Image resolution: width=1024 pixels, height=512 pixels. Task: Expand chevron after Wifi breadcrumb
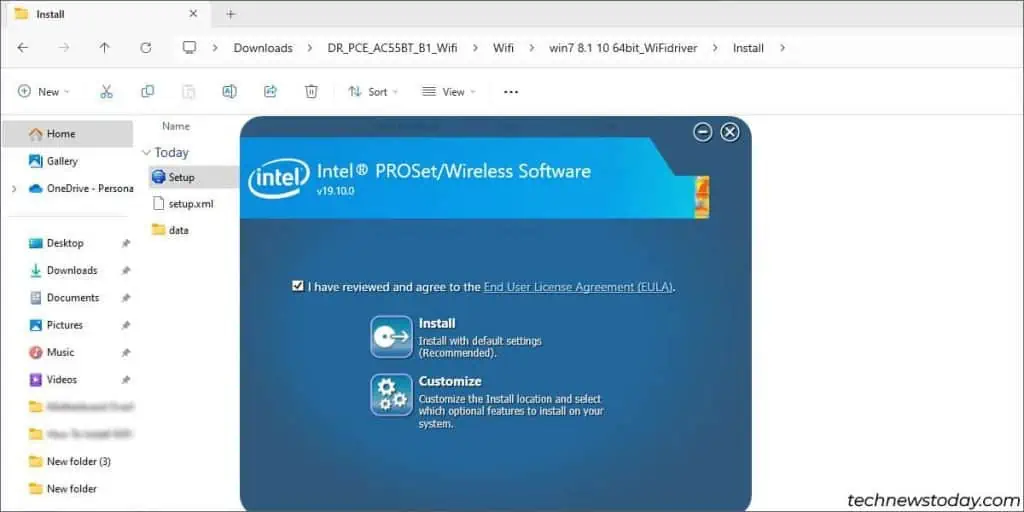pyautogui.click(x=531, y=48)
